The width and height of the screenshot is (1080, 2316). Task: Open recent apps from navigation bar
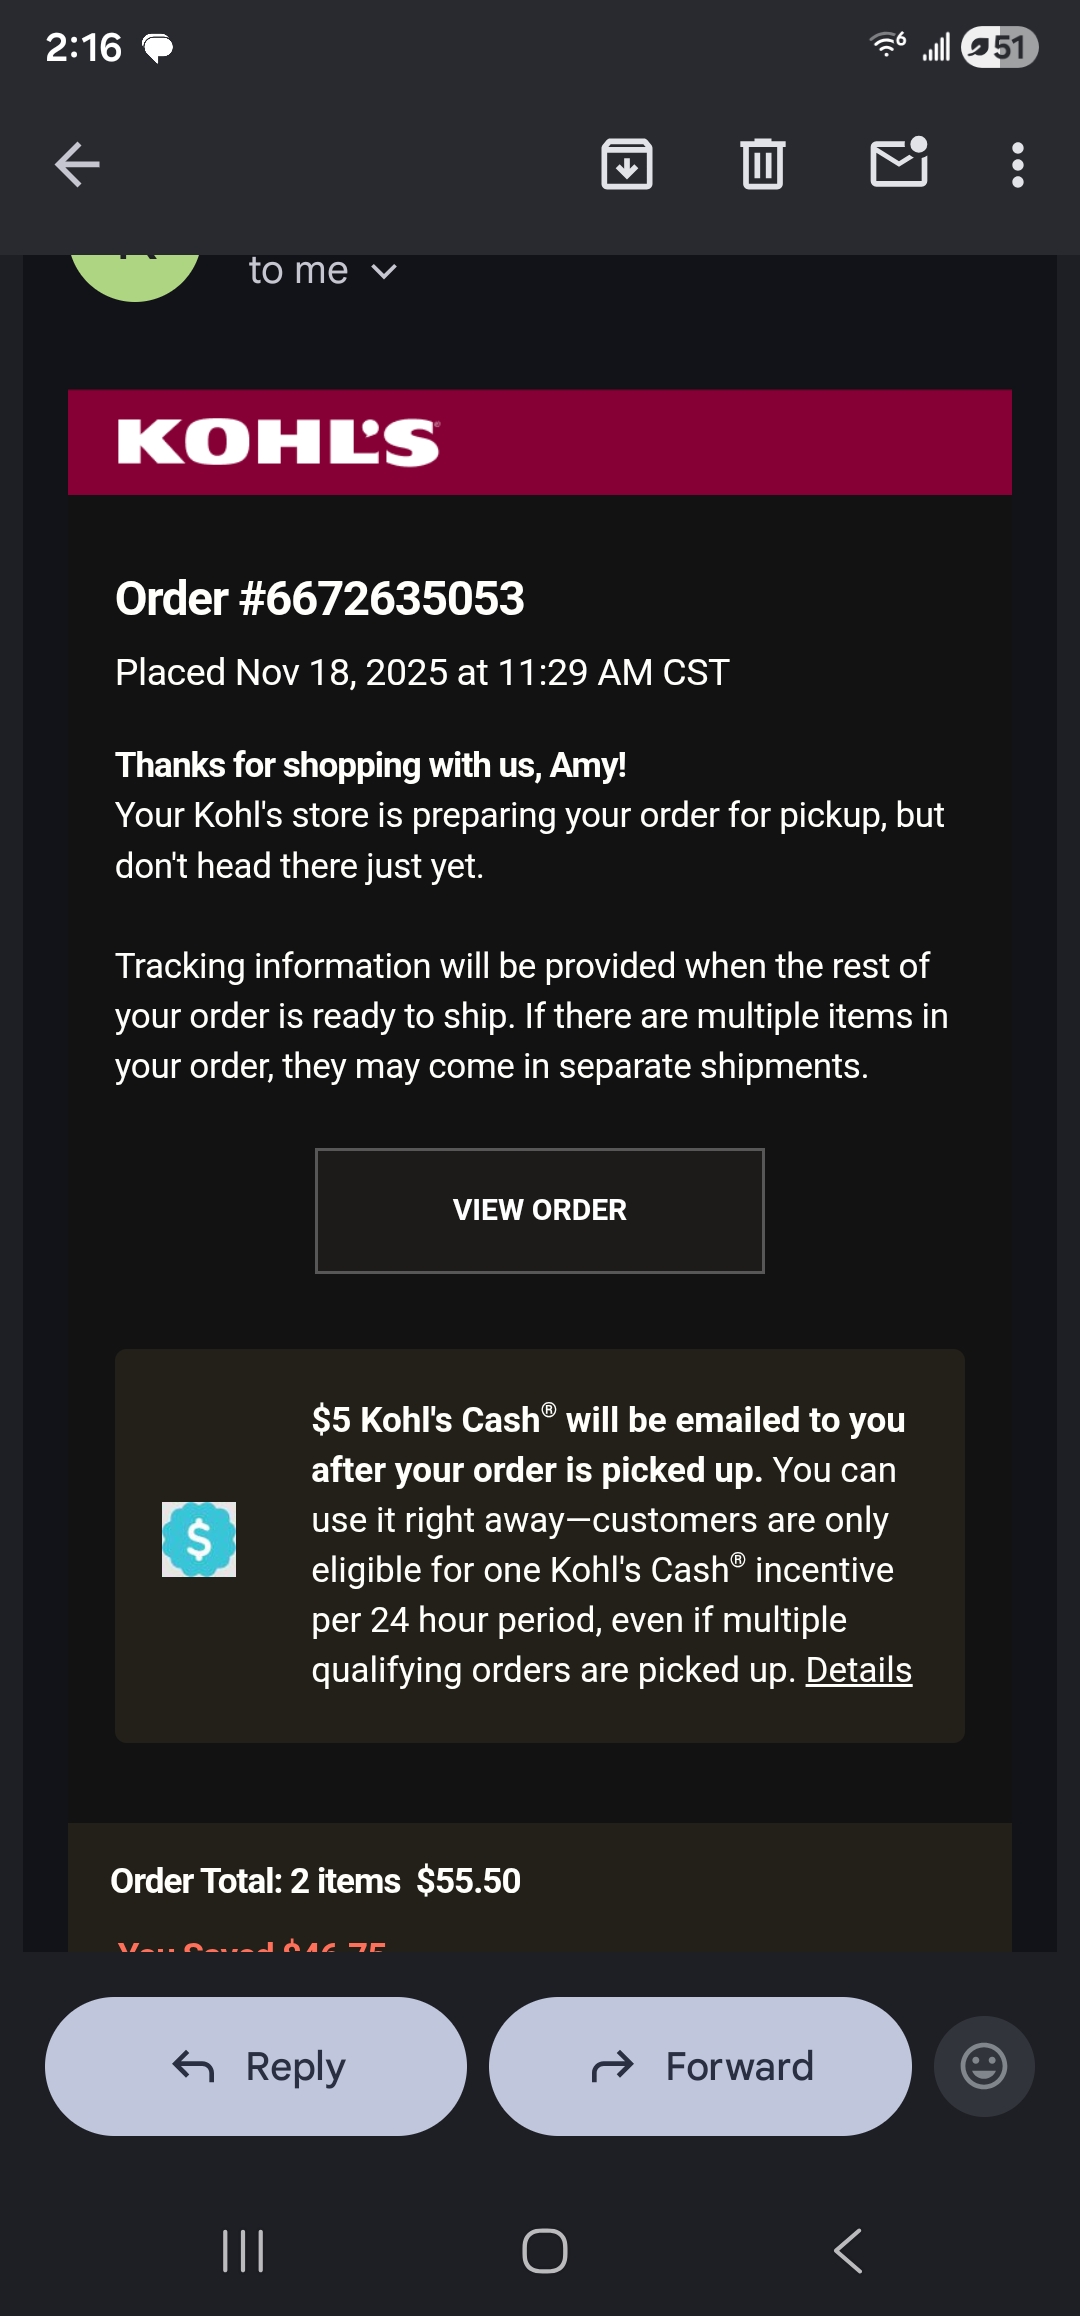pos(243,2251)
